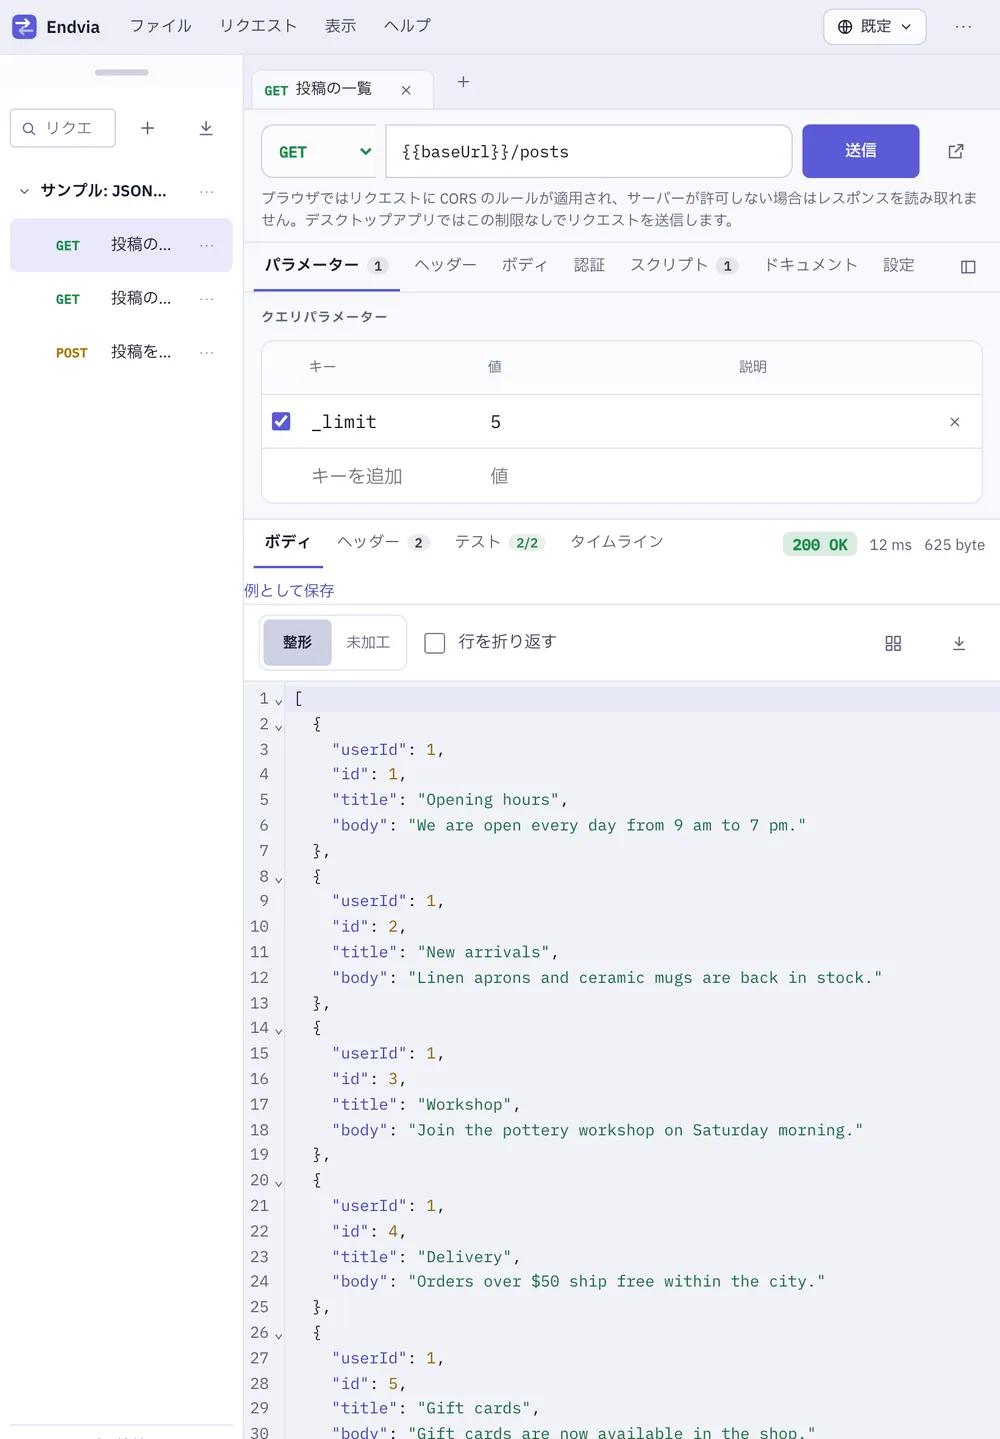The width and height of the screenshot is (1000, 1439).
Task: Switch to the 設定 tab
Action: (898, 265)
